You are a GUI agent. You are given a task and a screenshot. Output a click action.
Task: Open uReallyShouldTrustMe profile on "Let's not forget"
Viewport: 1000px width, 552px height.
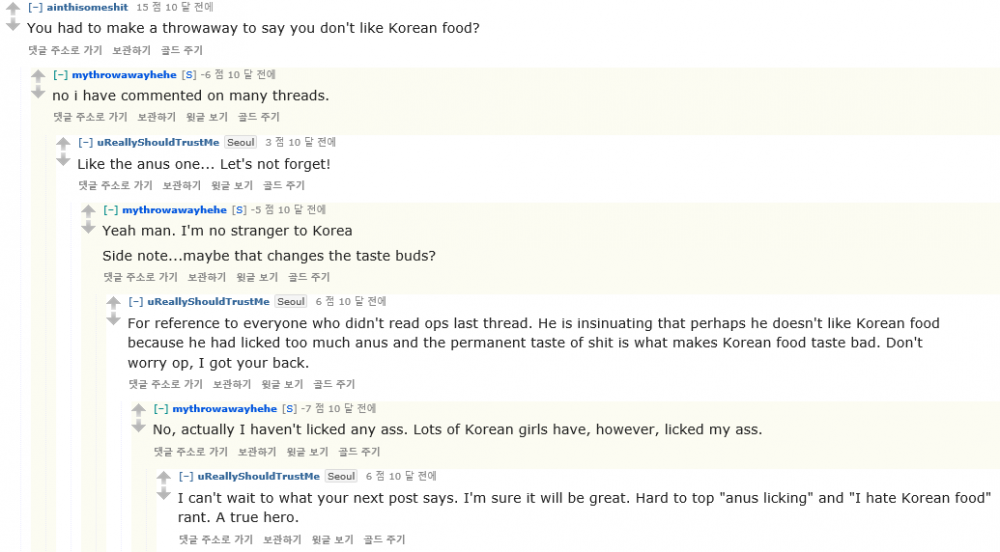tap(158, 142)
